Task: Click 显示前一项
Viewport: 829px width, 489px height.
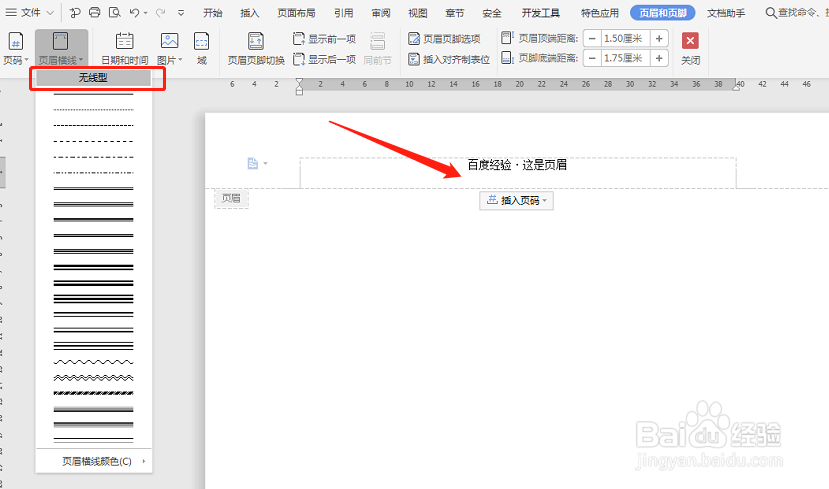Action: 325,39
